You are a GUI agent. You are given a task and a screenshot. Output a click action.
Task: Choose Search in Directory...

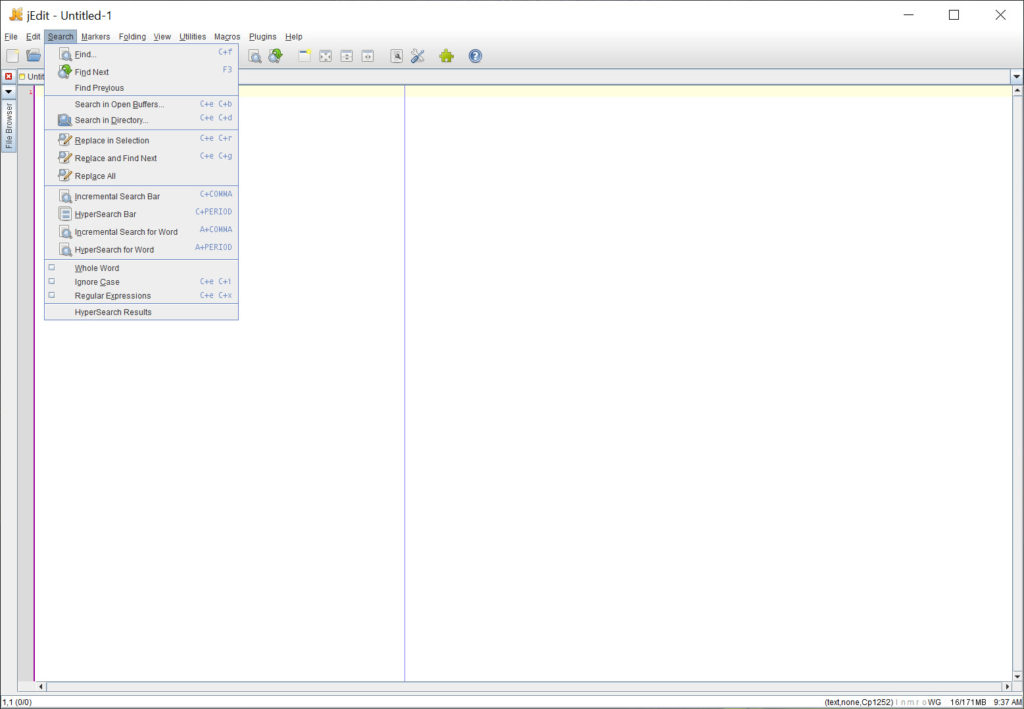coord(141,120)
